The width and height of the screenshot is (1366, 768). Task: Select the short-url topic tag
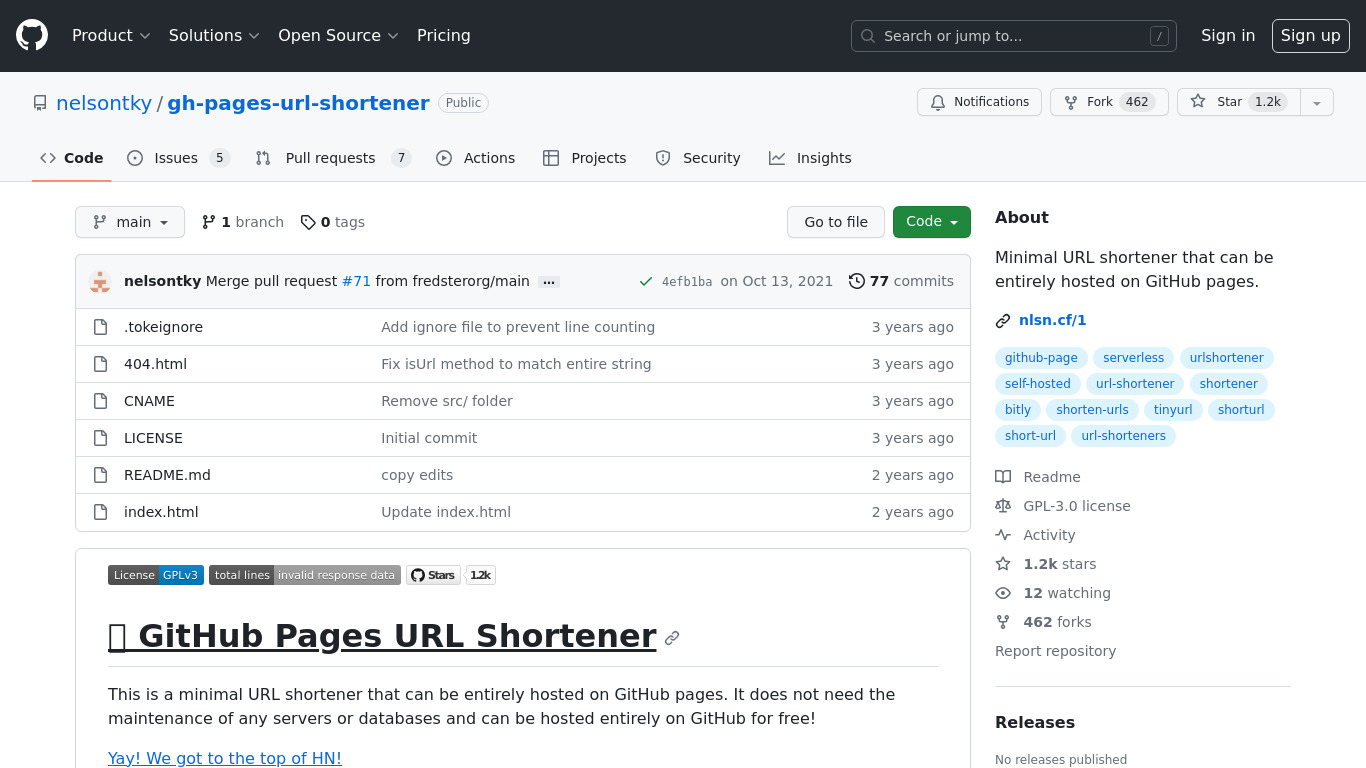(x=1030, y=436)
